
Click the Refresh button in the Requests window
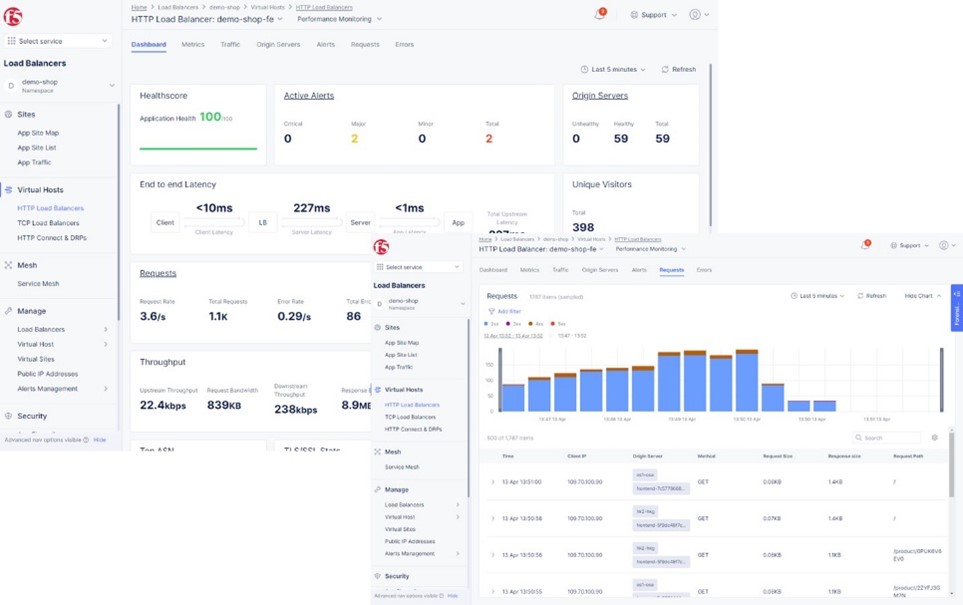871,296
